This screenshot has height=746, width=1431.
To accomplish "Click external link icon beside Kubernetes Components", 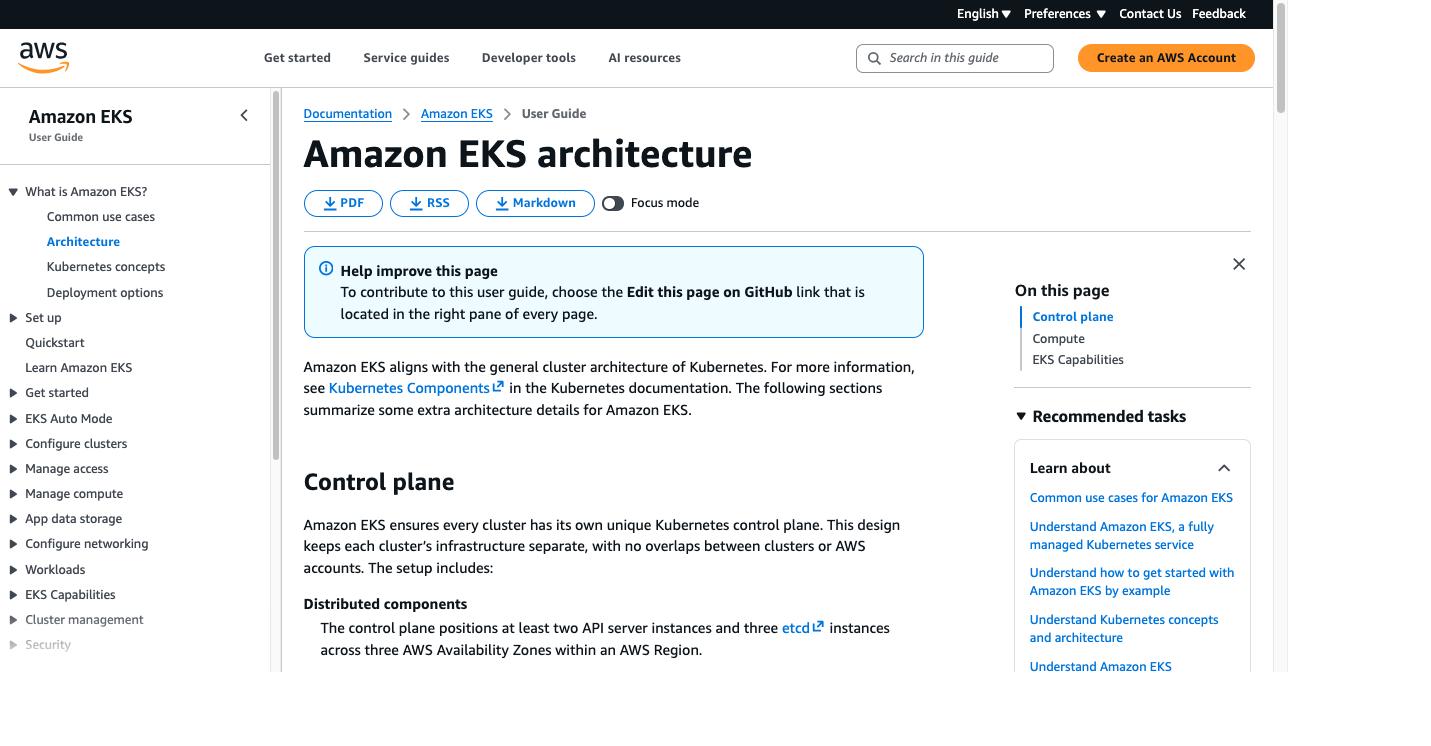I will point(498,387).
